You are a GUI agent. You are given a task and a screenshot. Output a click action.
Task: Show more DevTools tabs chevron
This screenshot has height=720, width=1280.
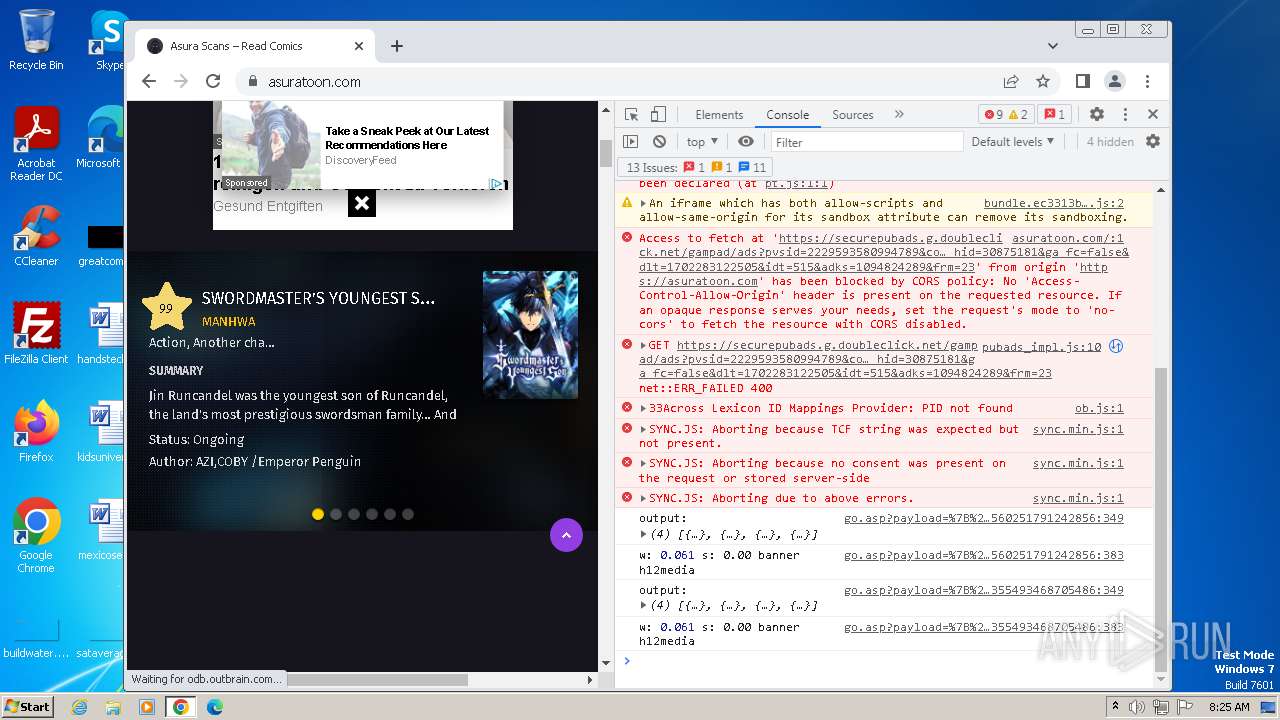[899, 114]
